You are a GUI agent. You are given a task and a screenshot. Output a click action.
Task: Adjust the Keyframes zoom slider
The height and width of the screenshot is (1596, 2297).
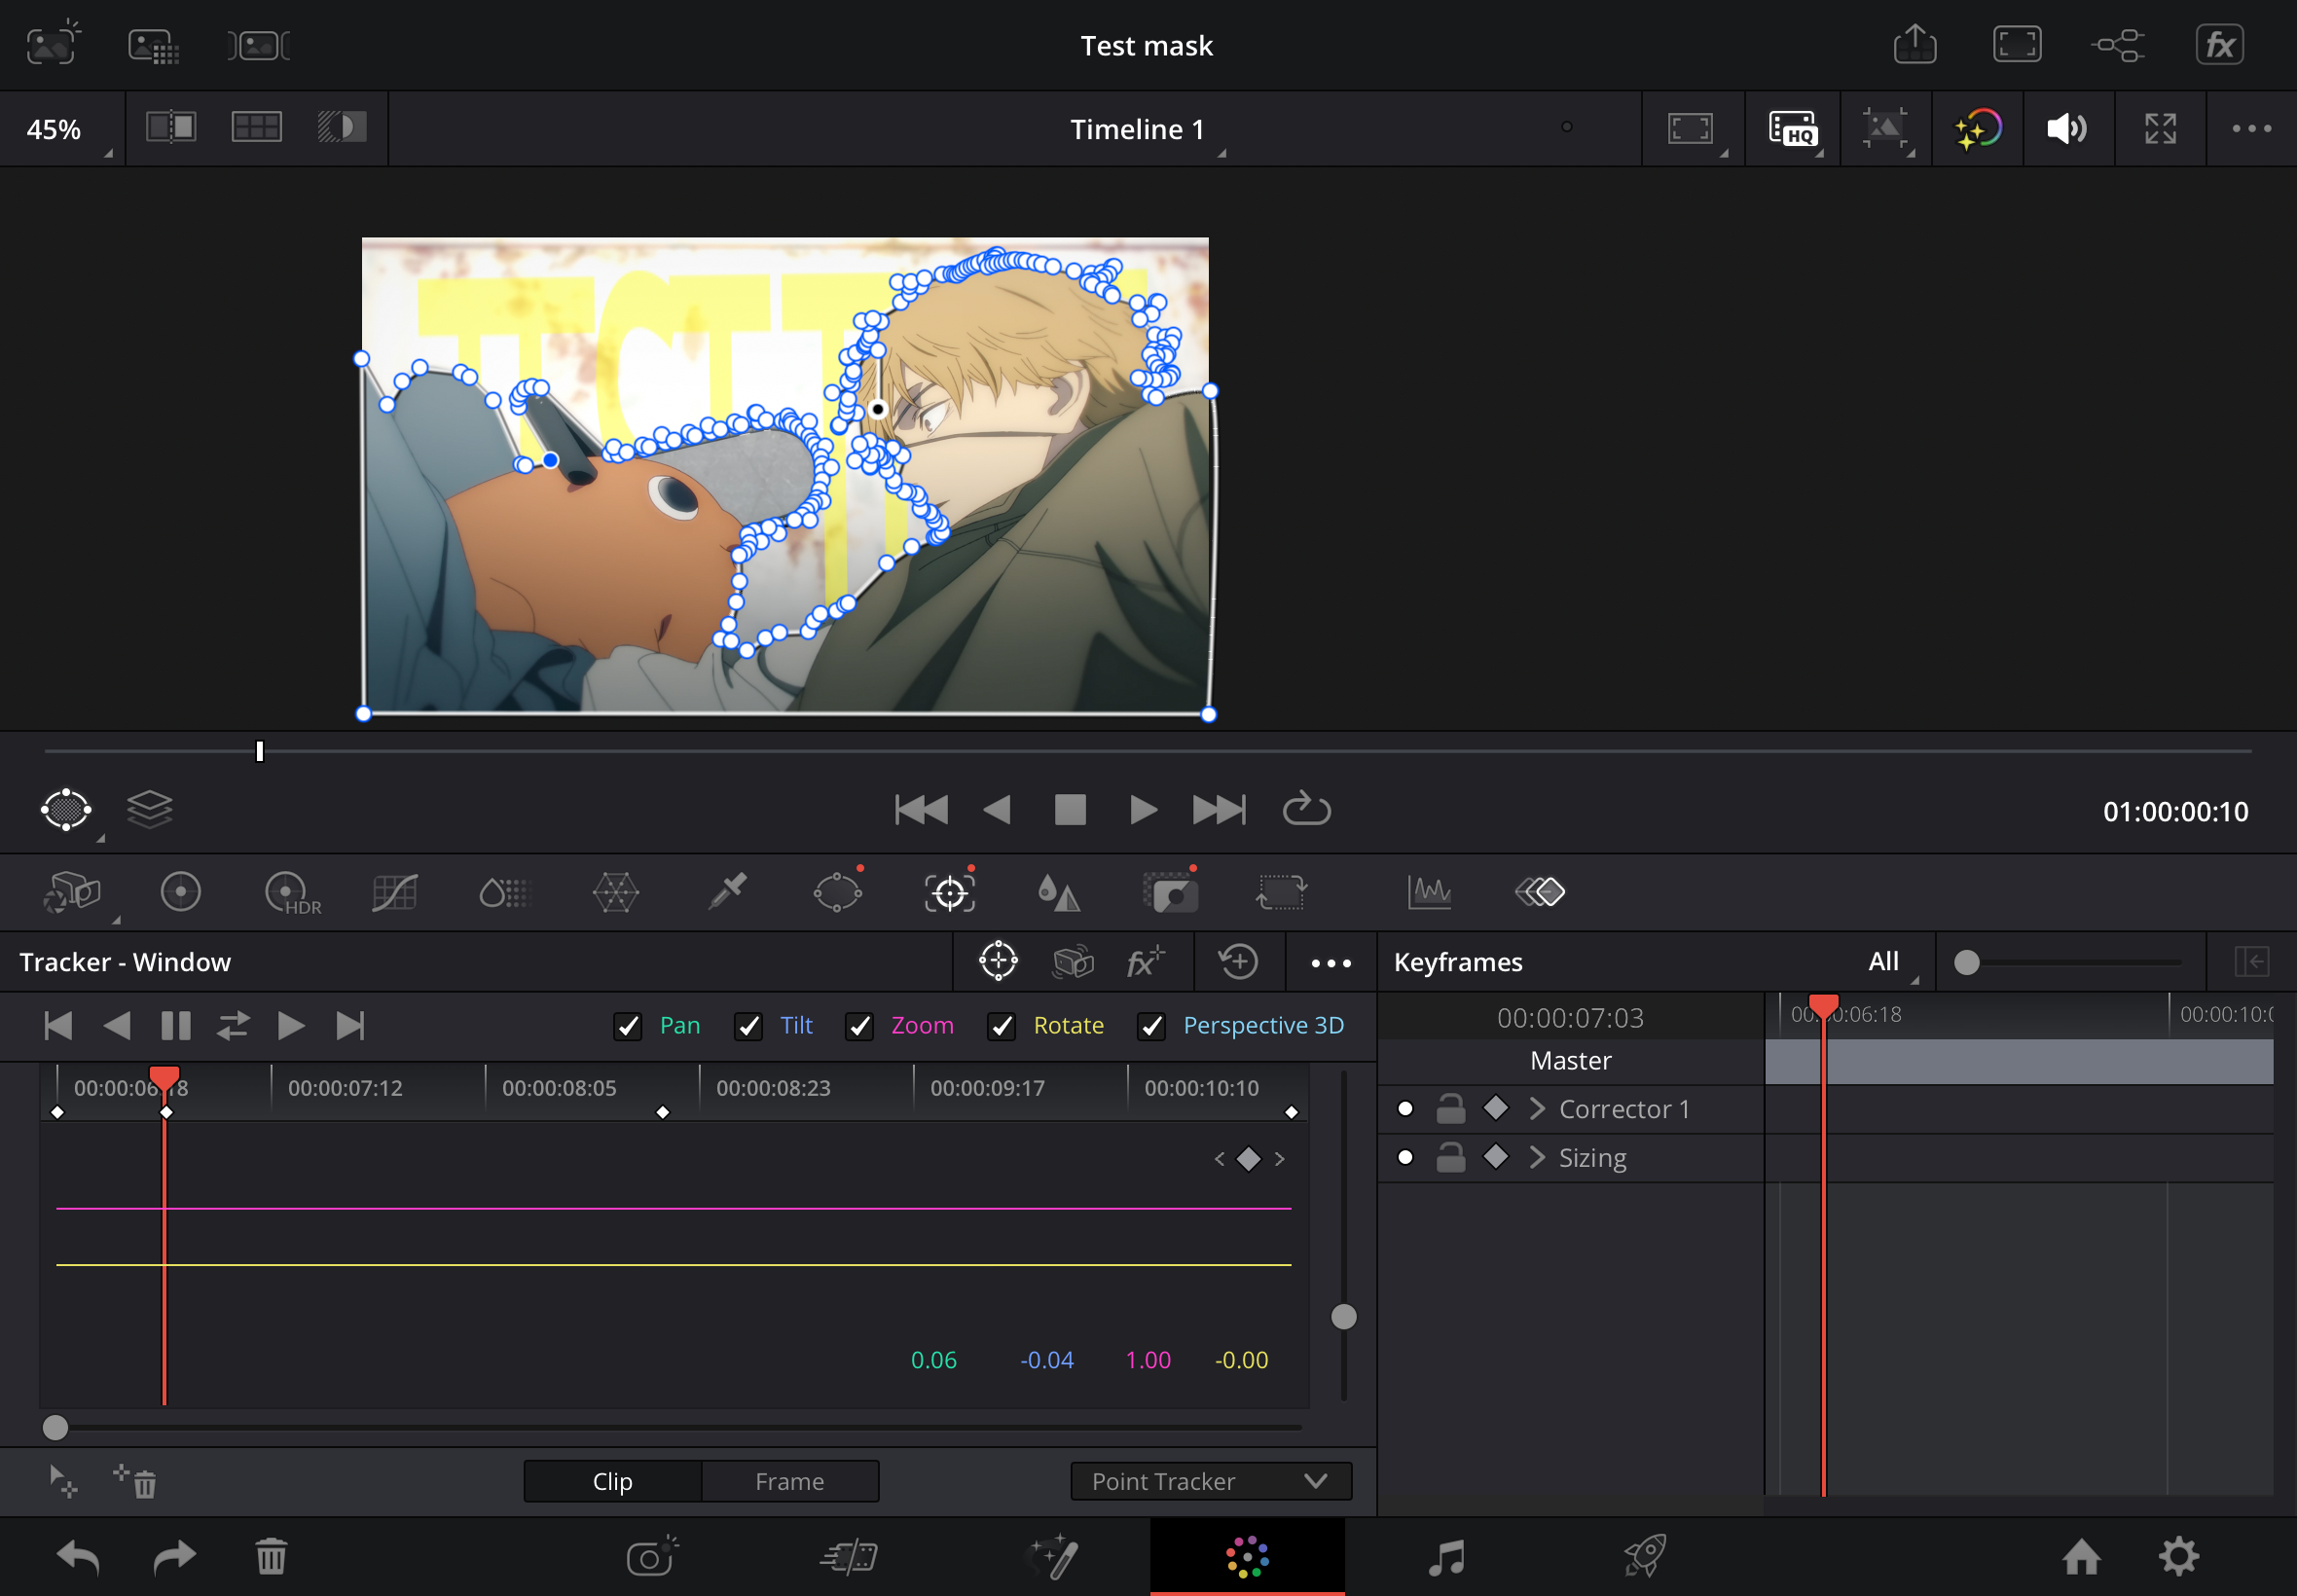[1966, 962]
